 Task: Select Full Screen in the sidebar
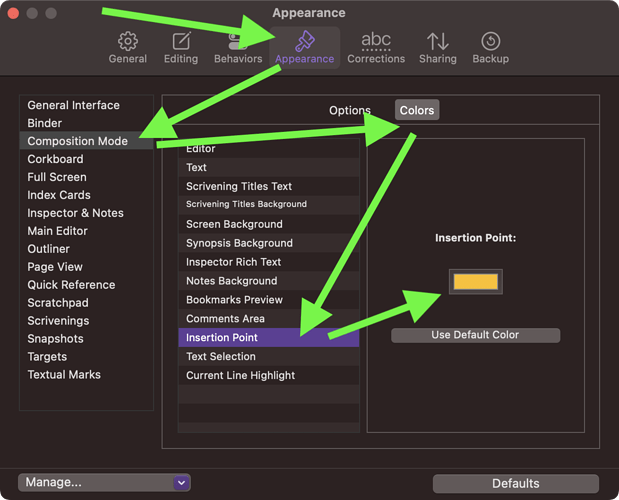86,177
